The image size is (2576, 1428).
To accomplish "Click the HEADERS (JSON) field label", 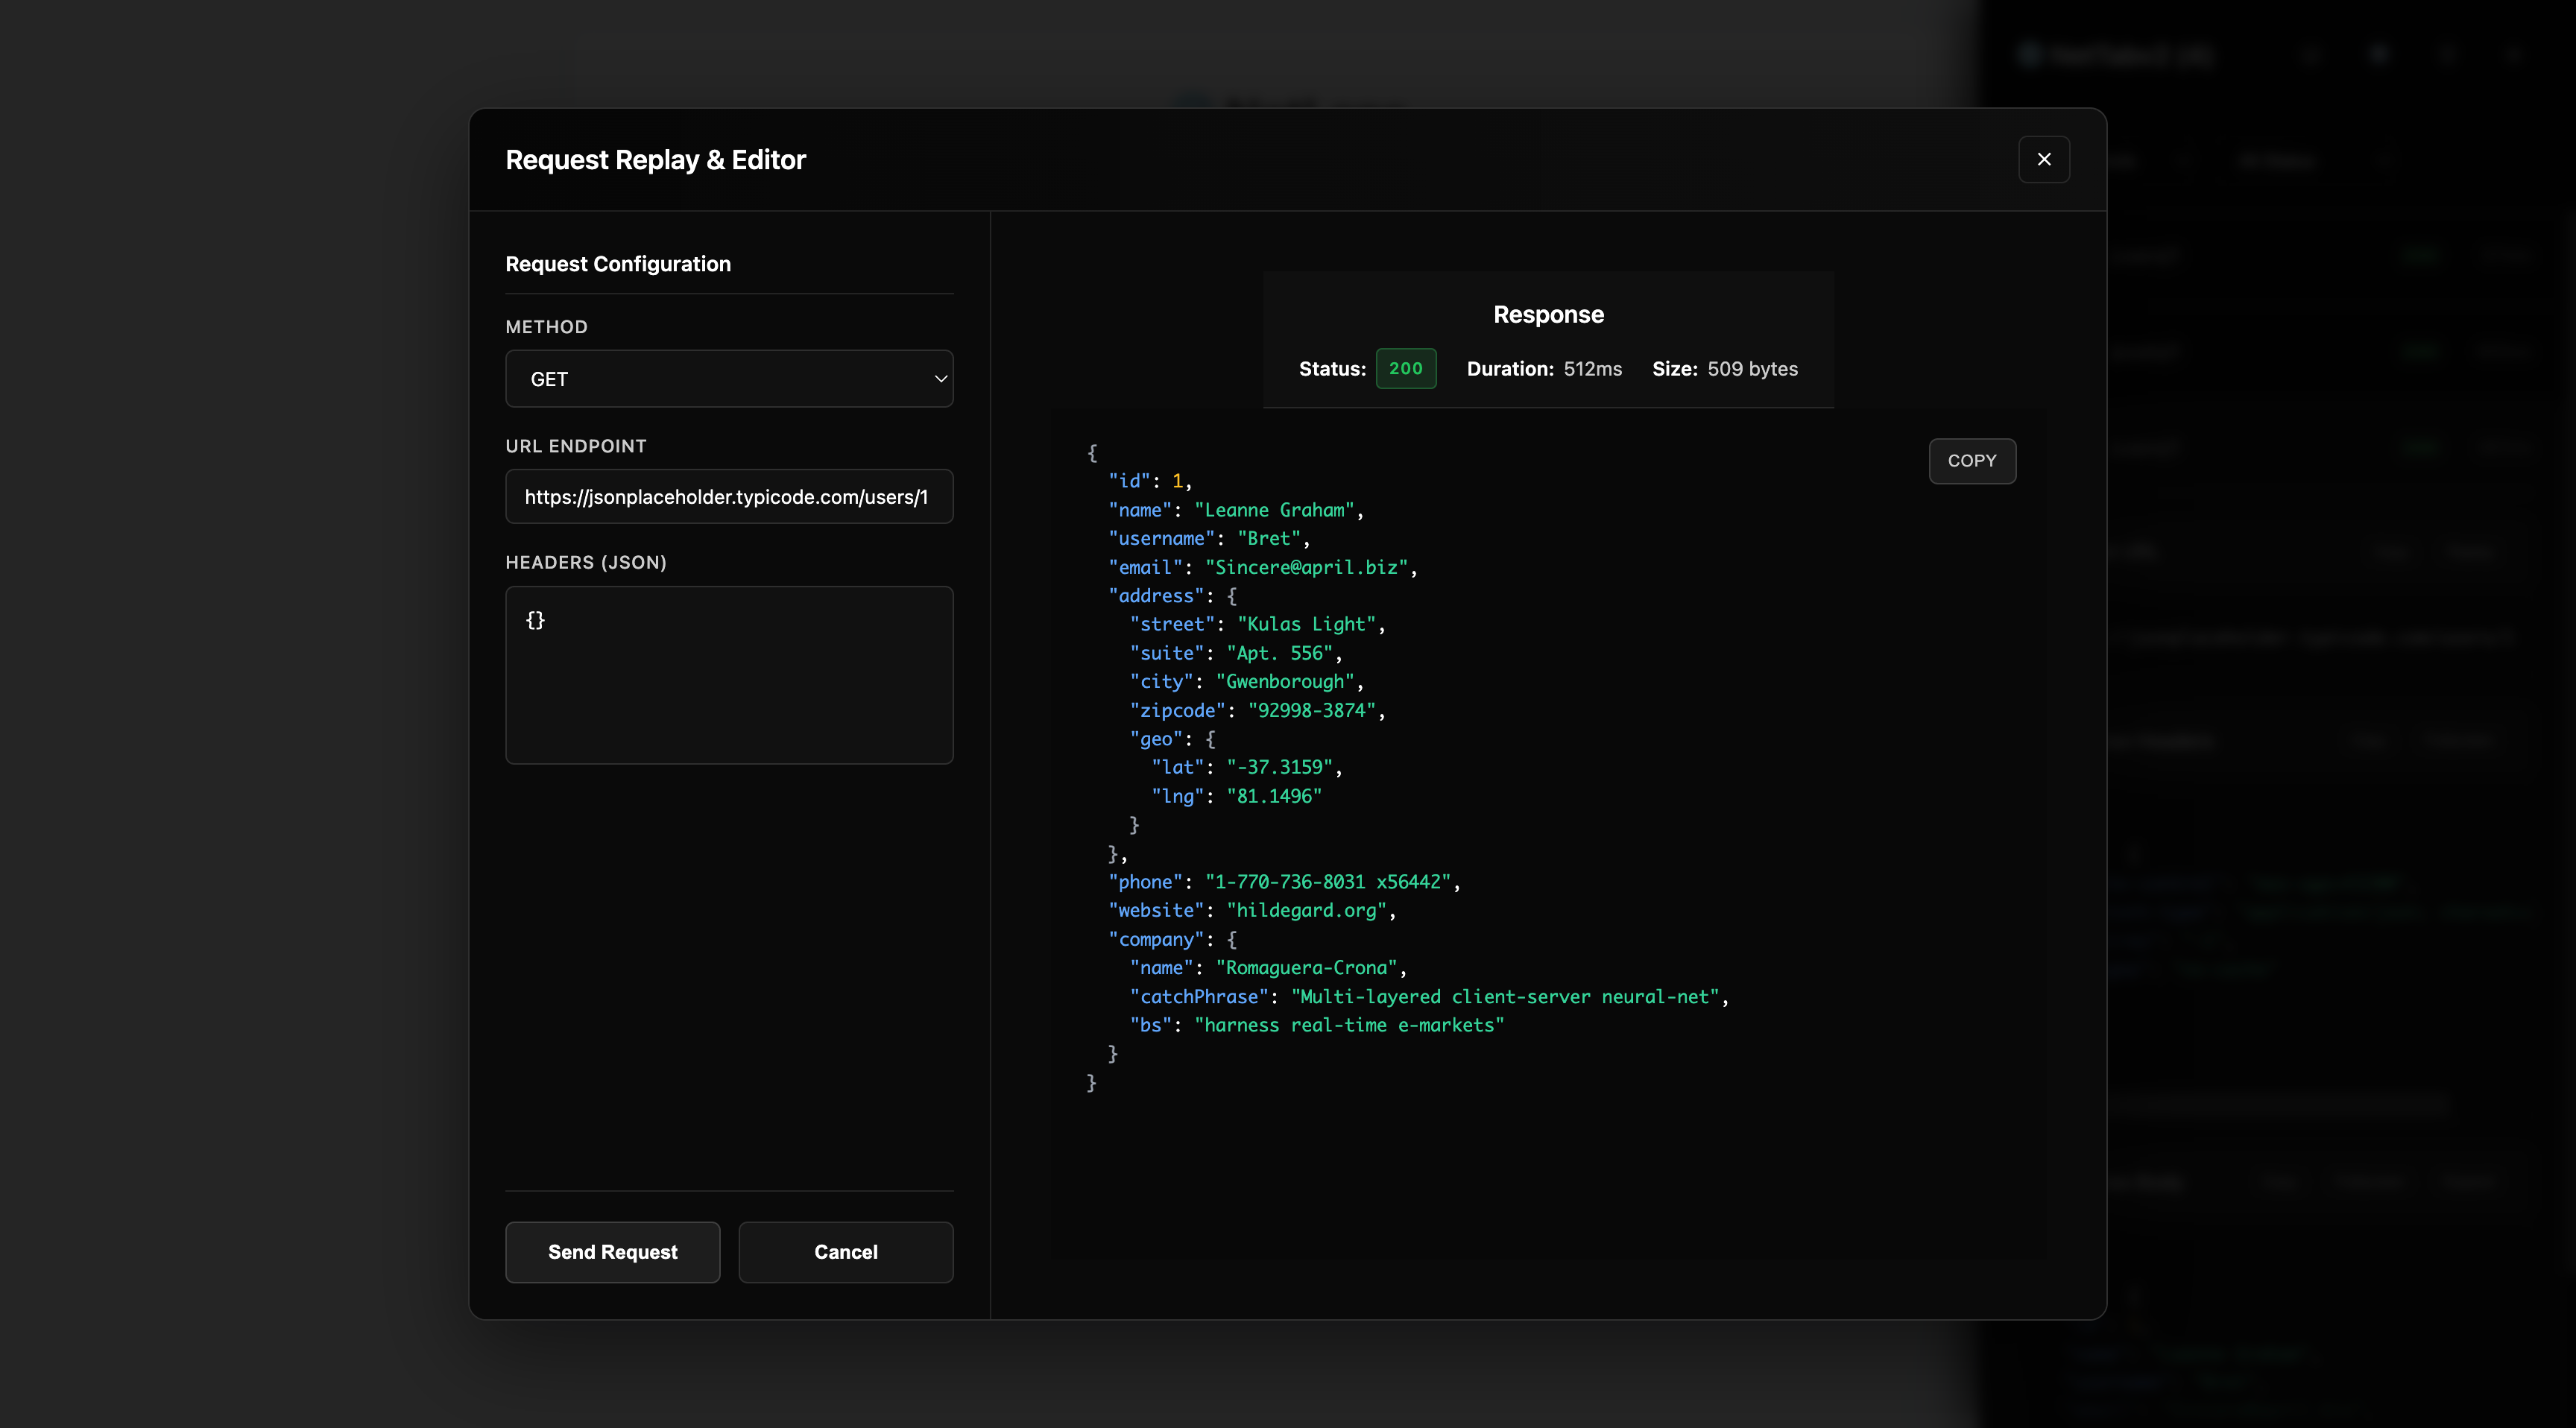I will (585, 562).
